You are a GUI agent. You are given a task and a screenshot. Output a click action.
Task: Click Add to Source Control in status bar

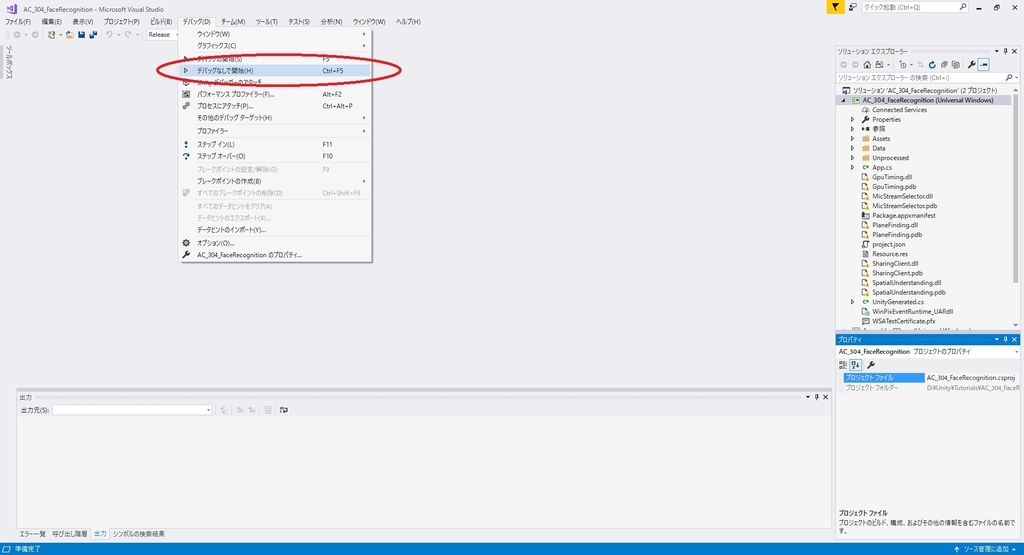(984, 549)
